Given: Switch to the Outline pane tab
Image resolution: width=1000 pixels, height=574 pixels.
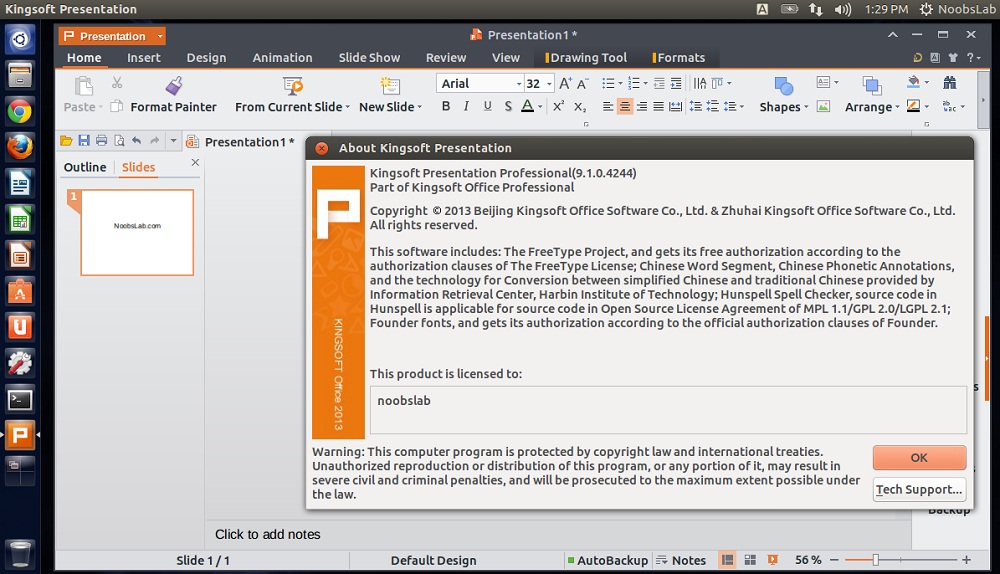Looking at the screenshot, I should (85, 167).
